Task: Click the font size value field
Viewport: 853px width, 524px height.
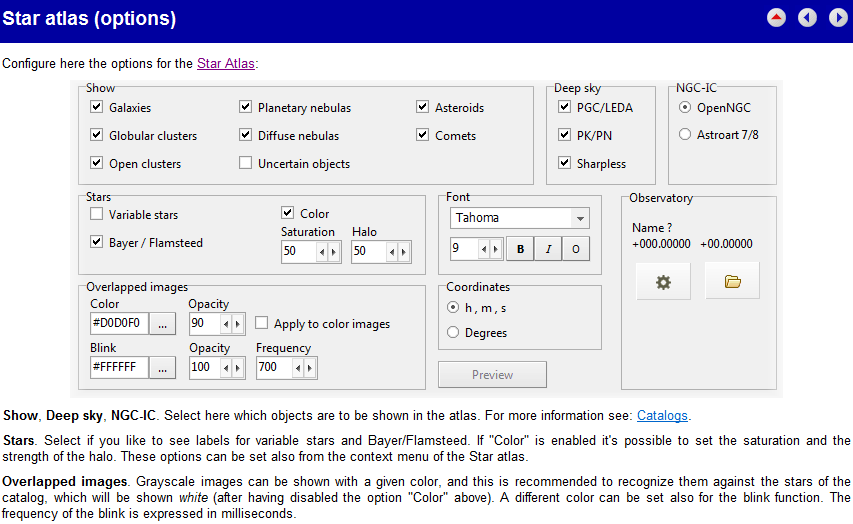Action: tap(464, 249)
